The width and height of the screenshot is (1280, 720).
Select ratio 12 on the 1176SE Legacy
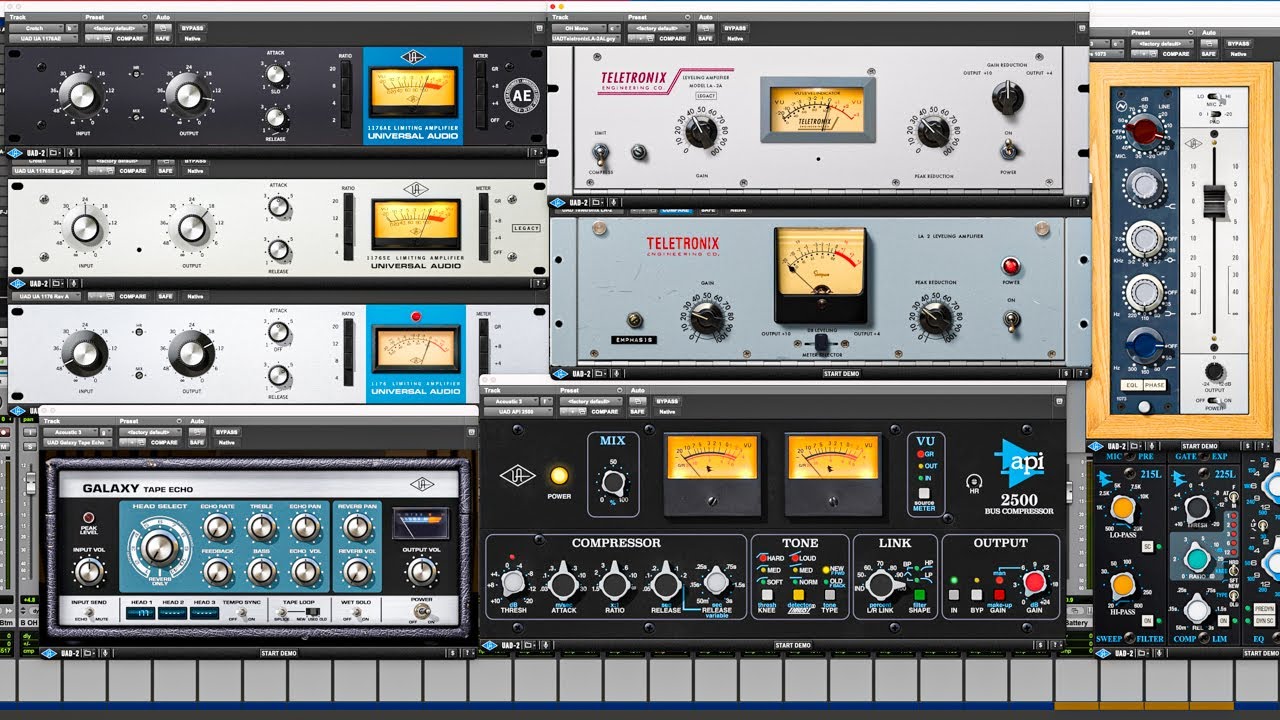coord(348,217)
